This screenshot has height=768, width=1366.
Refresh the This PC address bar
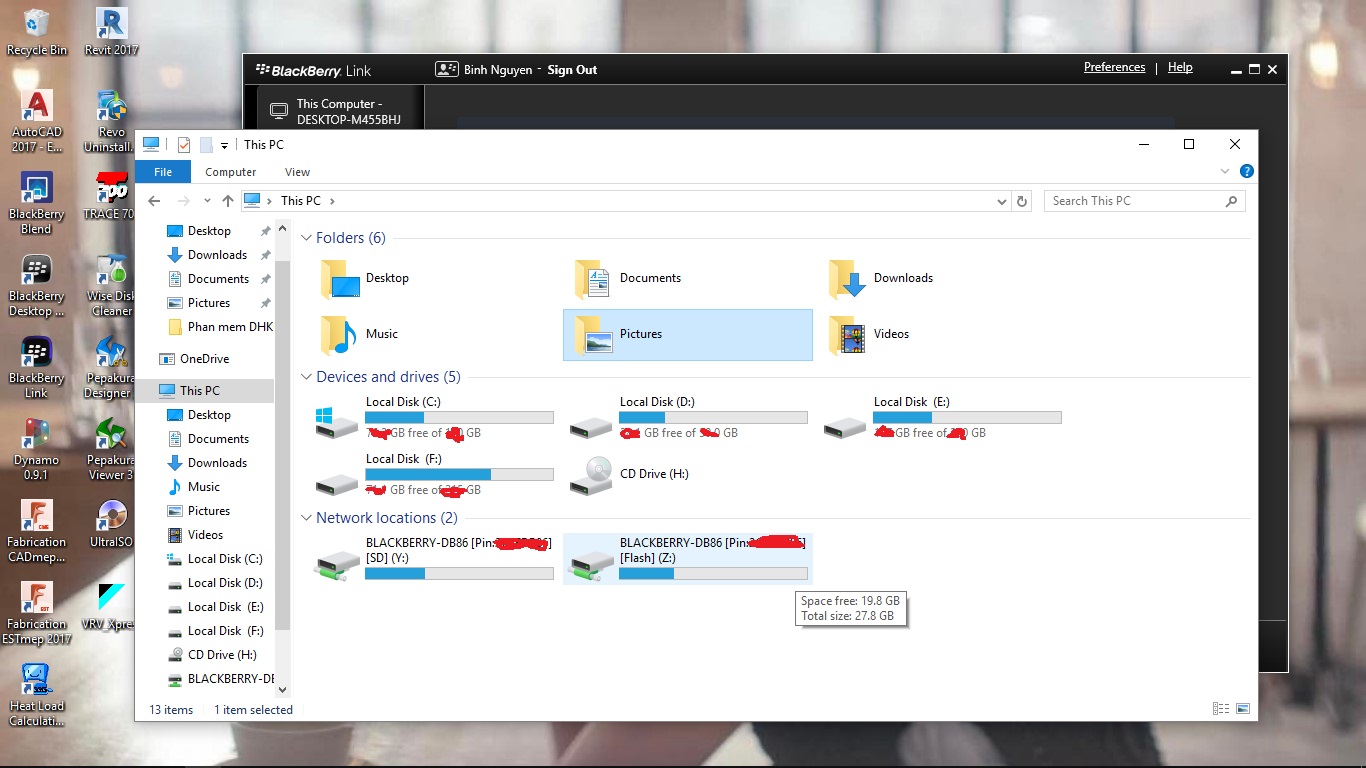point(1022,201)
